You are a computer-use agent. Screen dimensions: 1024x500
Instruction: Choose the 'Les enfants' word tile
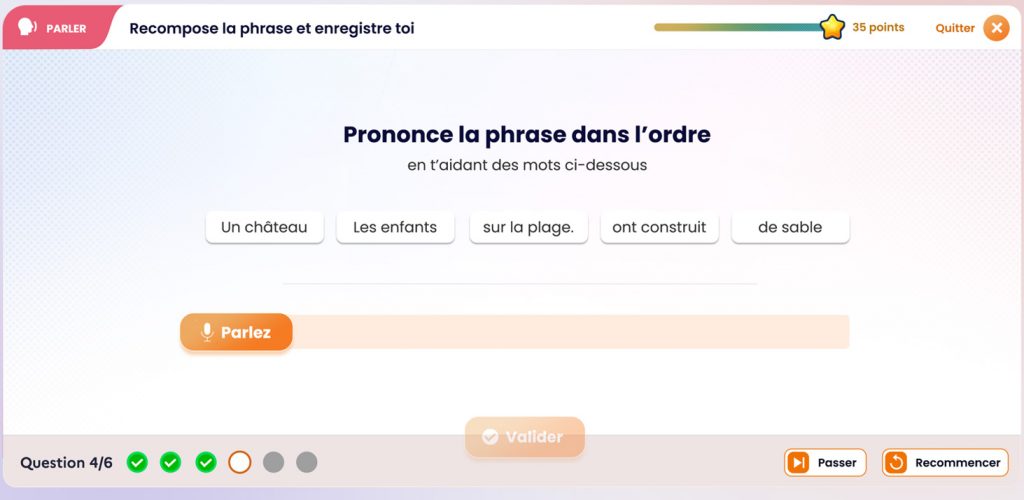(x=395, y=227)
